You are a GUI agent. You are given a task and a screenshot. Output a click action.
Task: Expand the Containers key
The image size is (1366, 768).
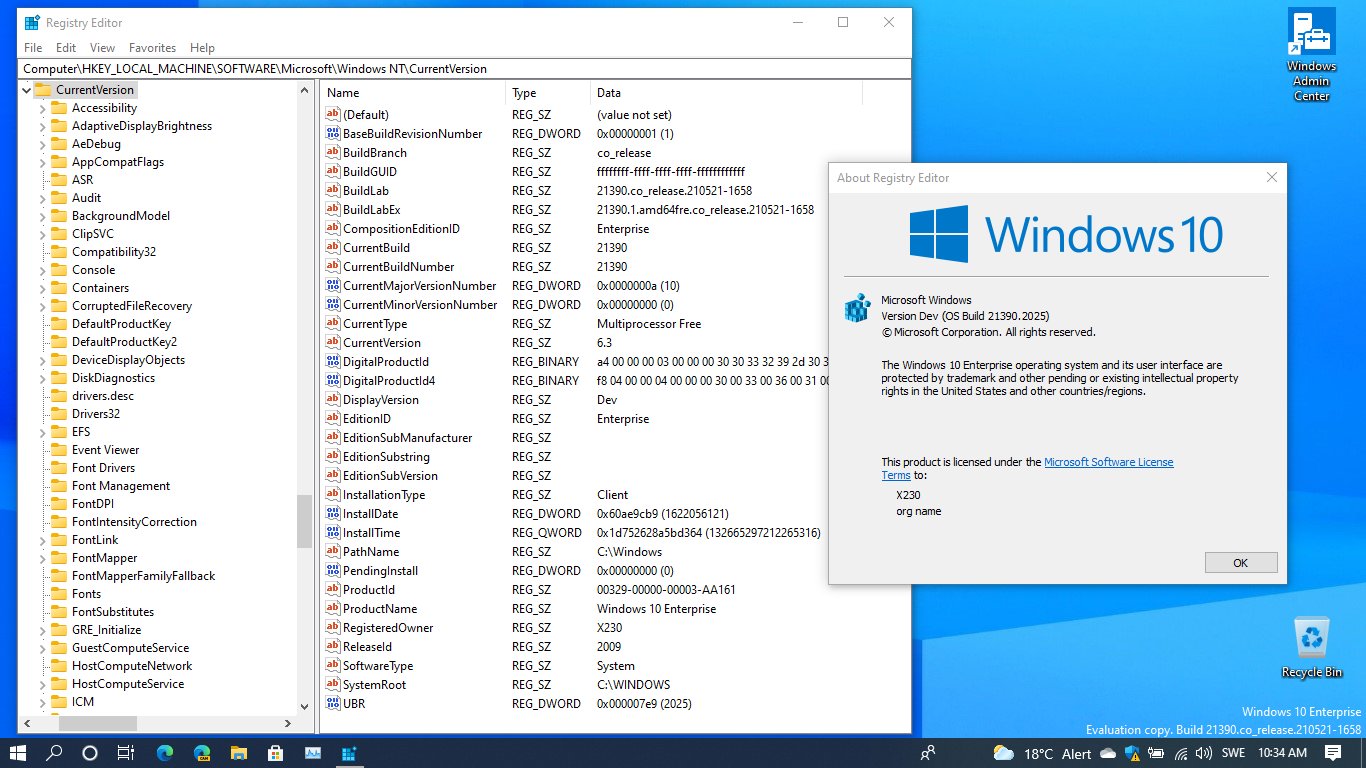coord(43,288)
